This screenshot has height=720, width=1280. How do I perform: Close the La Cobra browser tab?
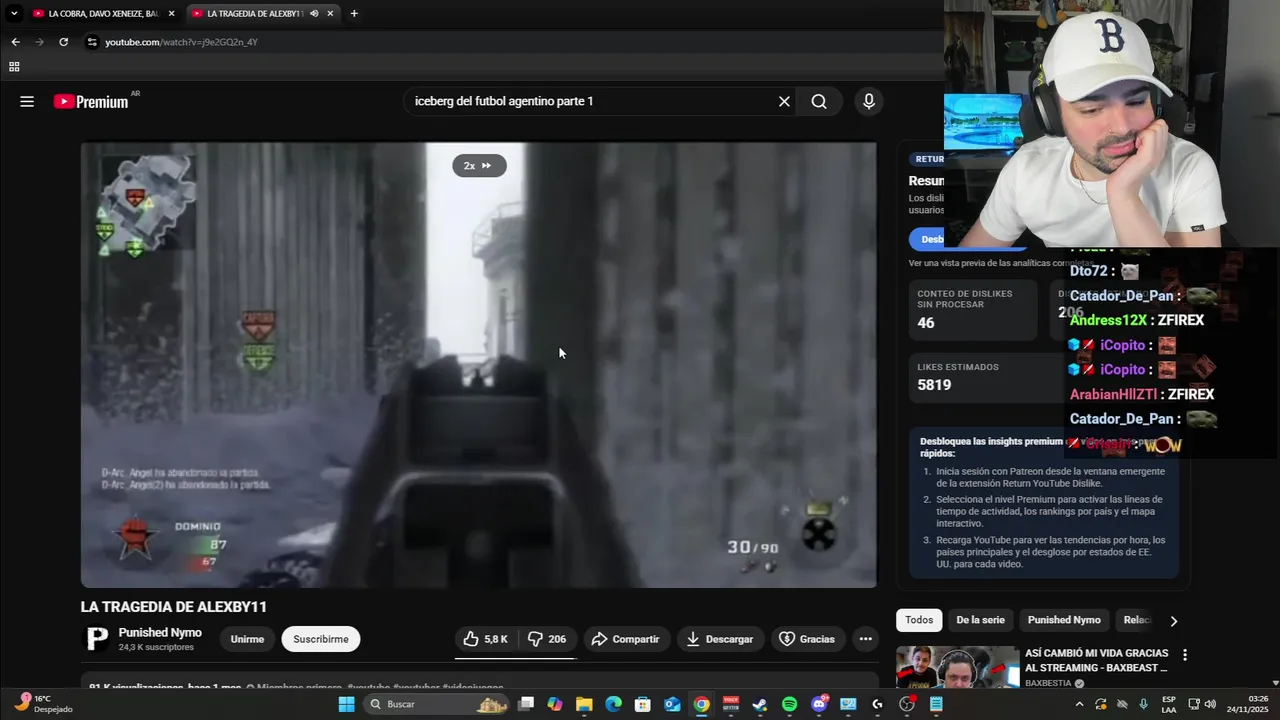(x=171, y=13)
